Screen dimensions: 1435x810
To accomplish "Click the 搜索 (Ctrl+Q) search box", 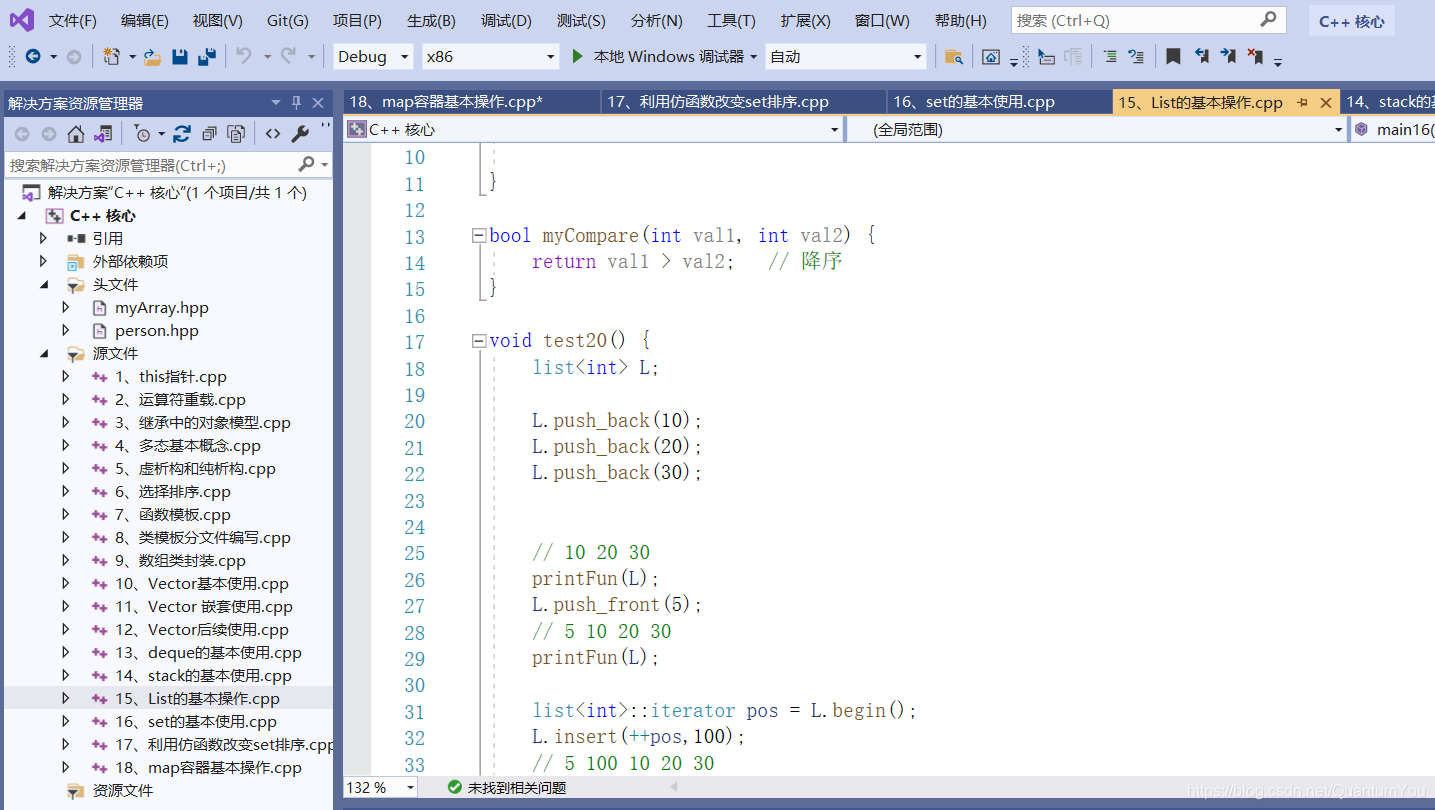I will (x=1147, y=20).
